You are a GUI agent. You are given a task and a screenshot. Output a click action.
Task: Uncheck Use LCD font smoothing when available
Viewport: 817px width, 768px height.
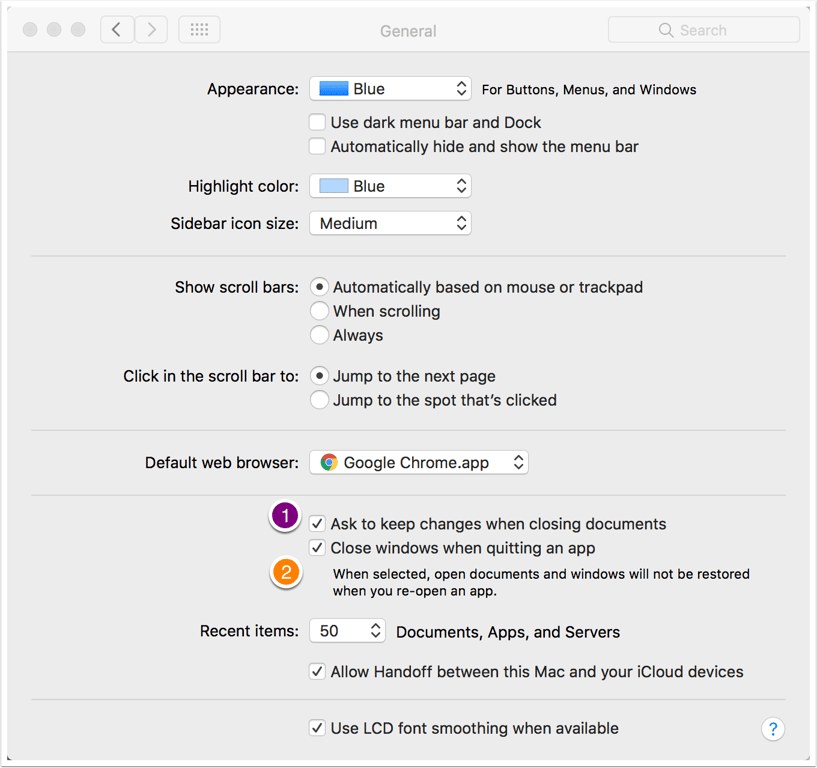coord(317,729)
